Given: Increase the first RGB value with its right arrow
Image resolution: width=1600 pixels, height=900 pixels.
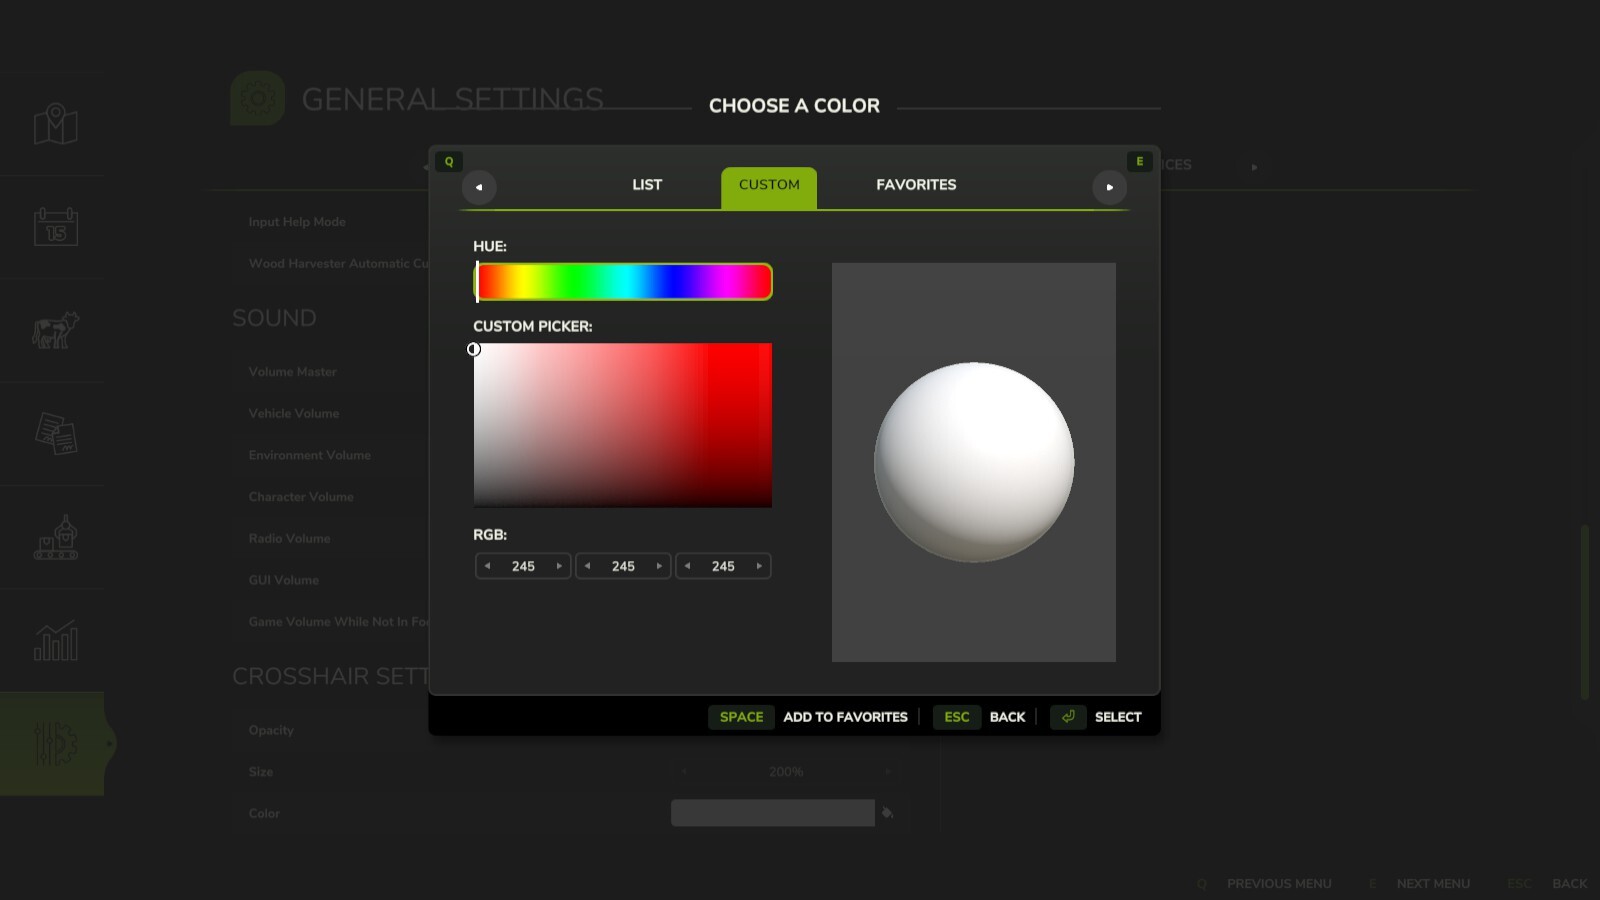Looking at the screenshot, I should coord(558,566).
